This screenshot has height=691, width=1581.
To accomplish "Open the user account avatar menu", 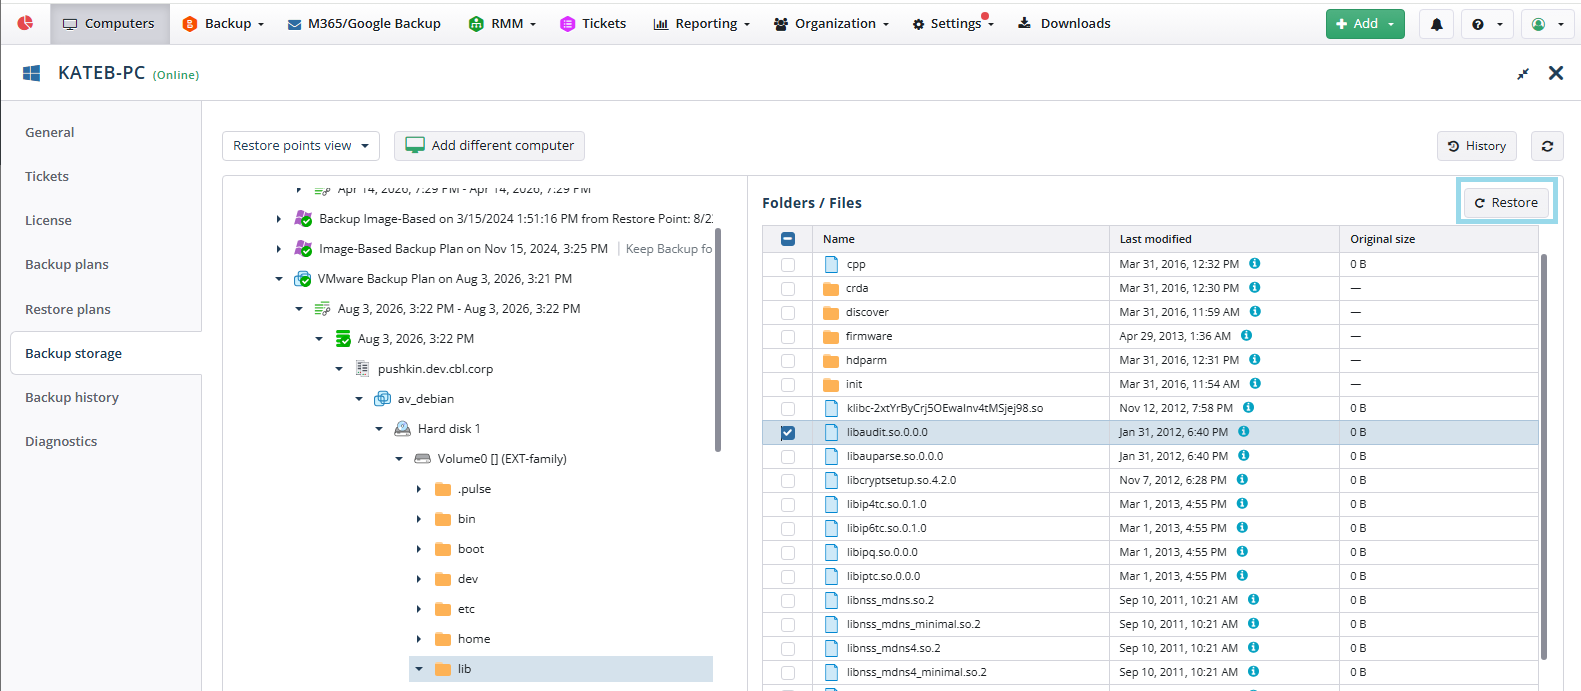I will (x=1547, y=24).
